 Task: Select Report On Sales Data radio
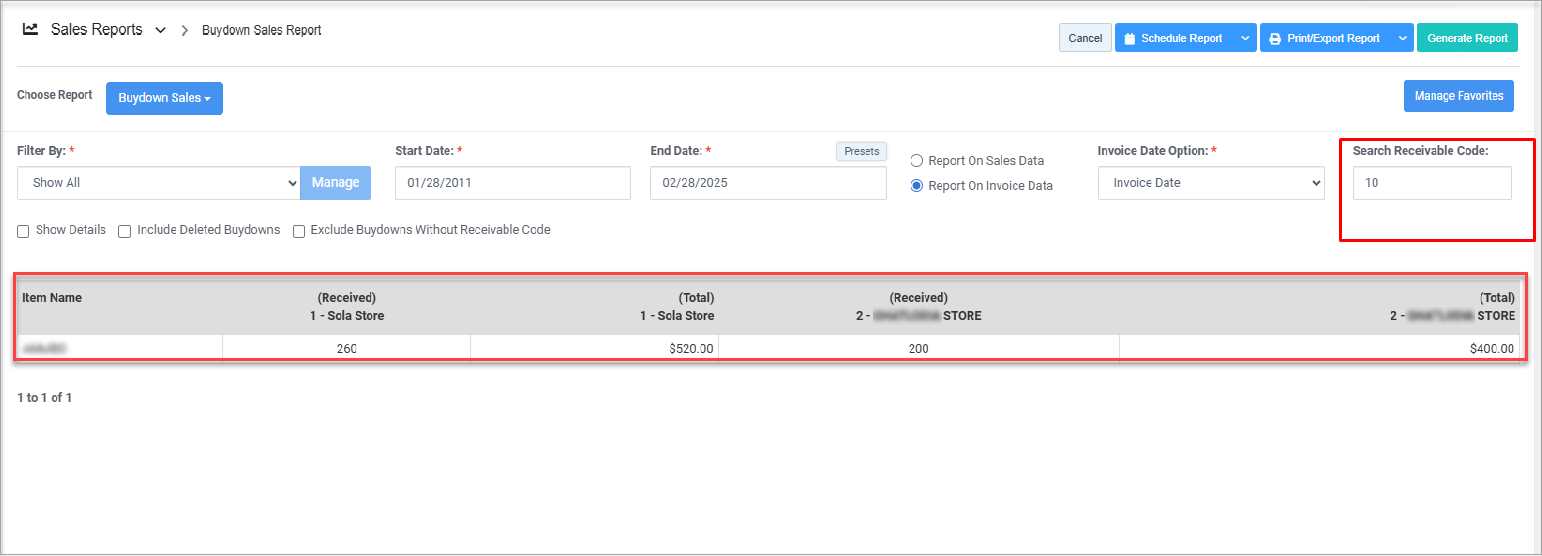tap(917, 161)
